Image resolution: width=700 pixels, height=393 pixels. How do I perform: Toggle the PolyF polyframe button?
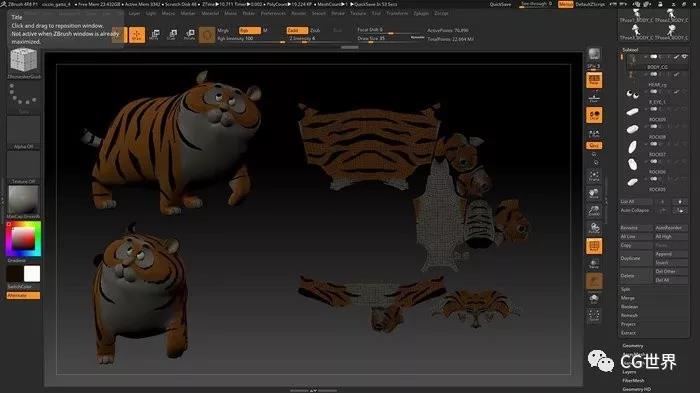point(594,246)
